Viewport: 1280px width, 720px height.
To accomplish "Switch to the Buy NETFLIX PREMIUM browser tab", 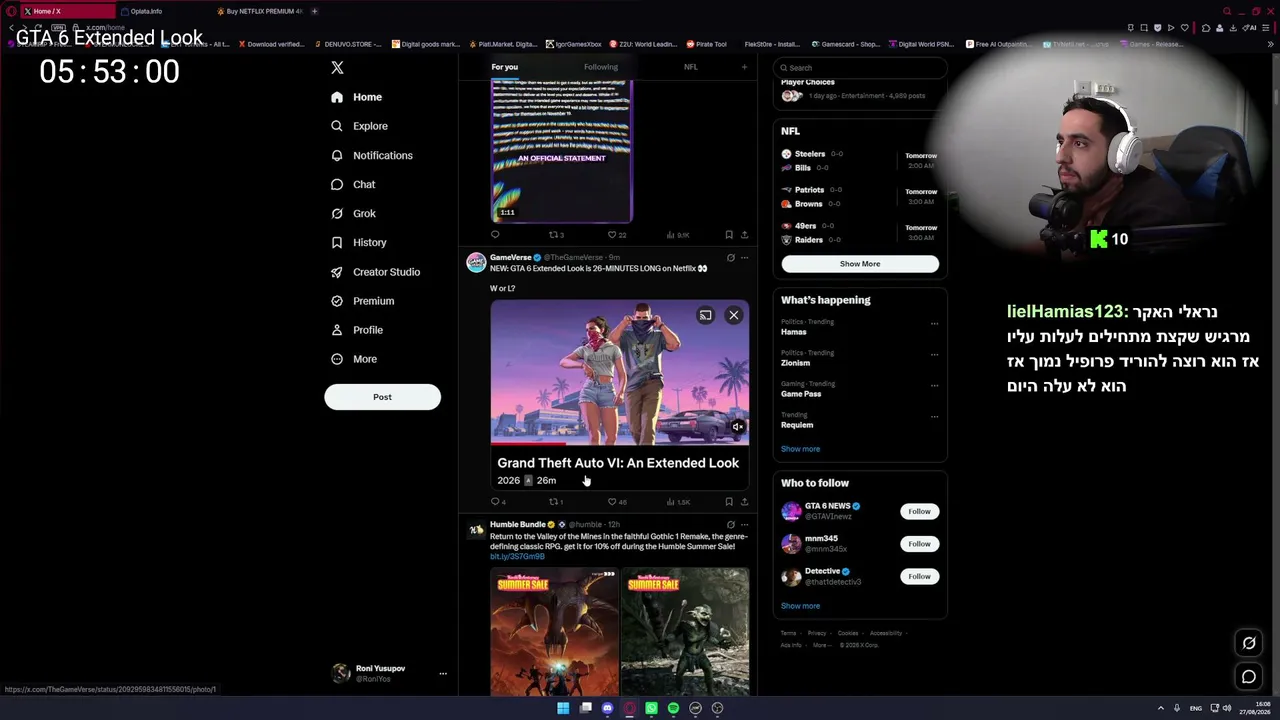I will 258,11.
